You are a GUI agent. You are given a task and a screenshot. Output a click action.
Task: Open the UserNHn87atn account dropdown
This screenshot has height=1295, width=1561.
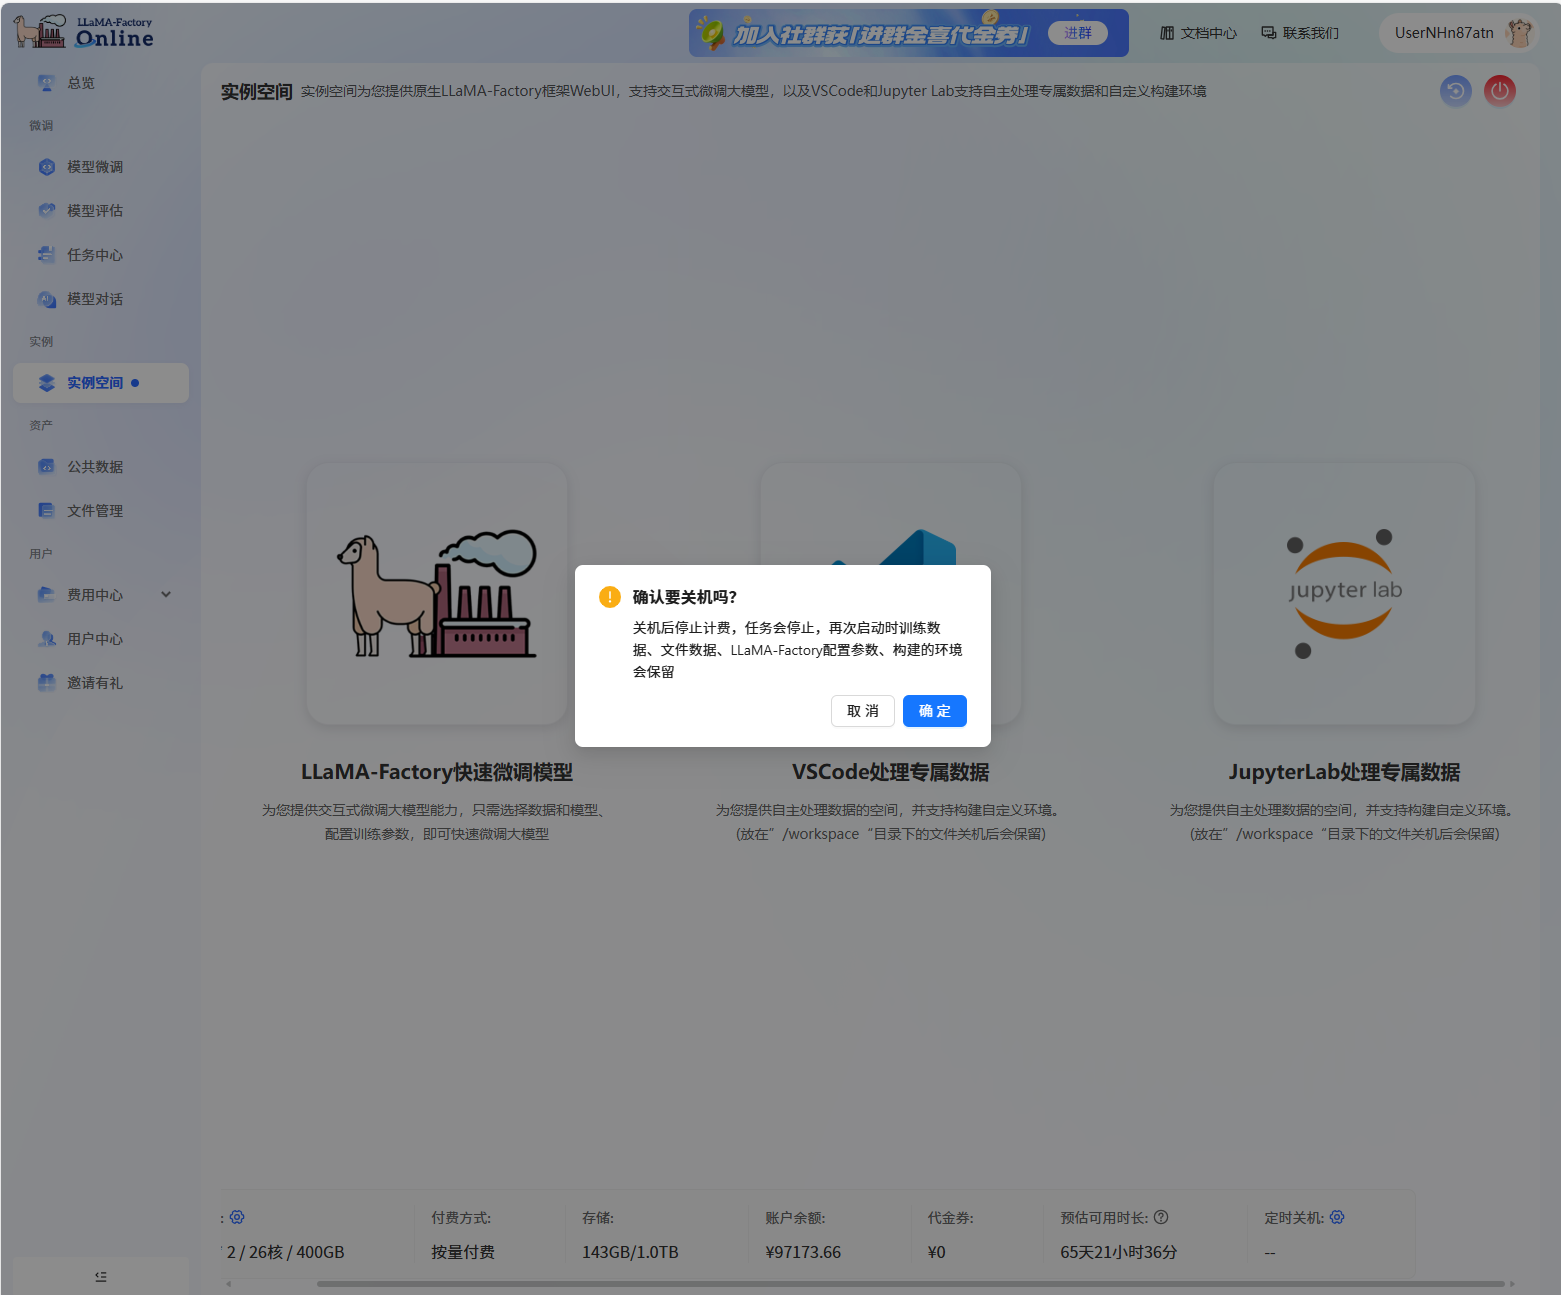tap(1444, 33)
